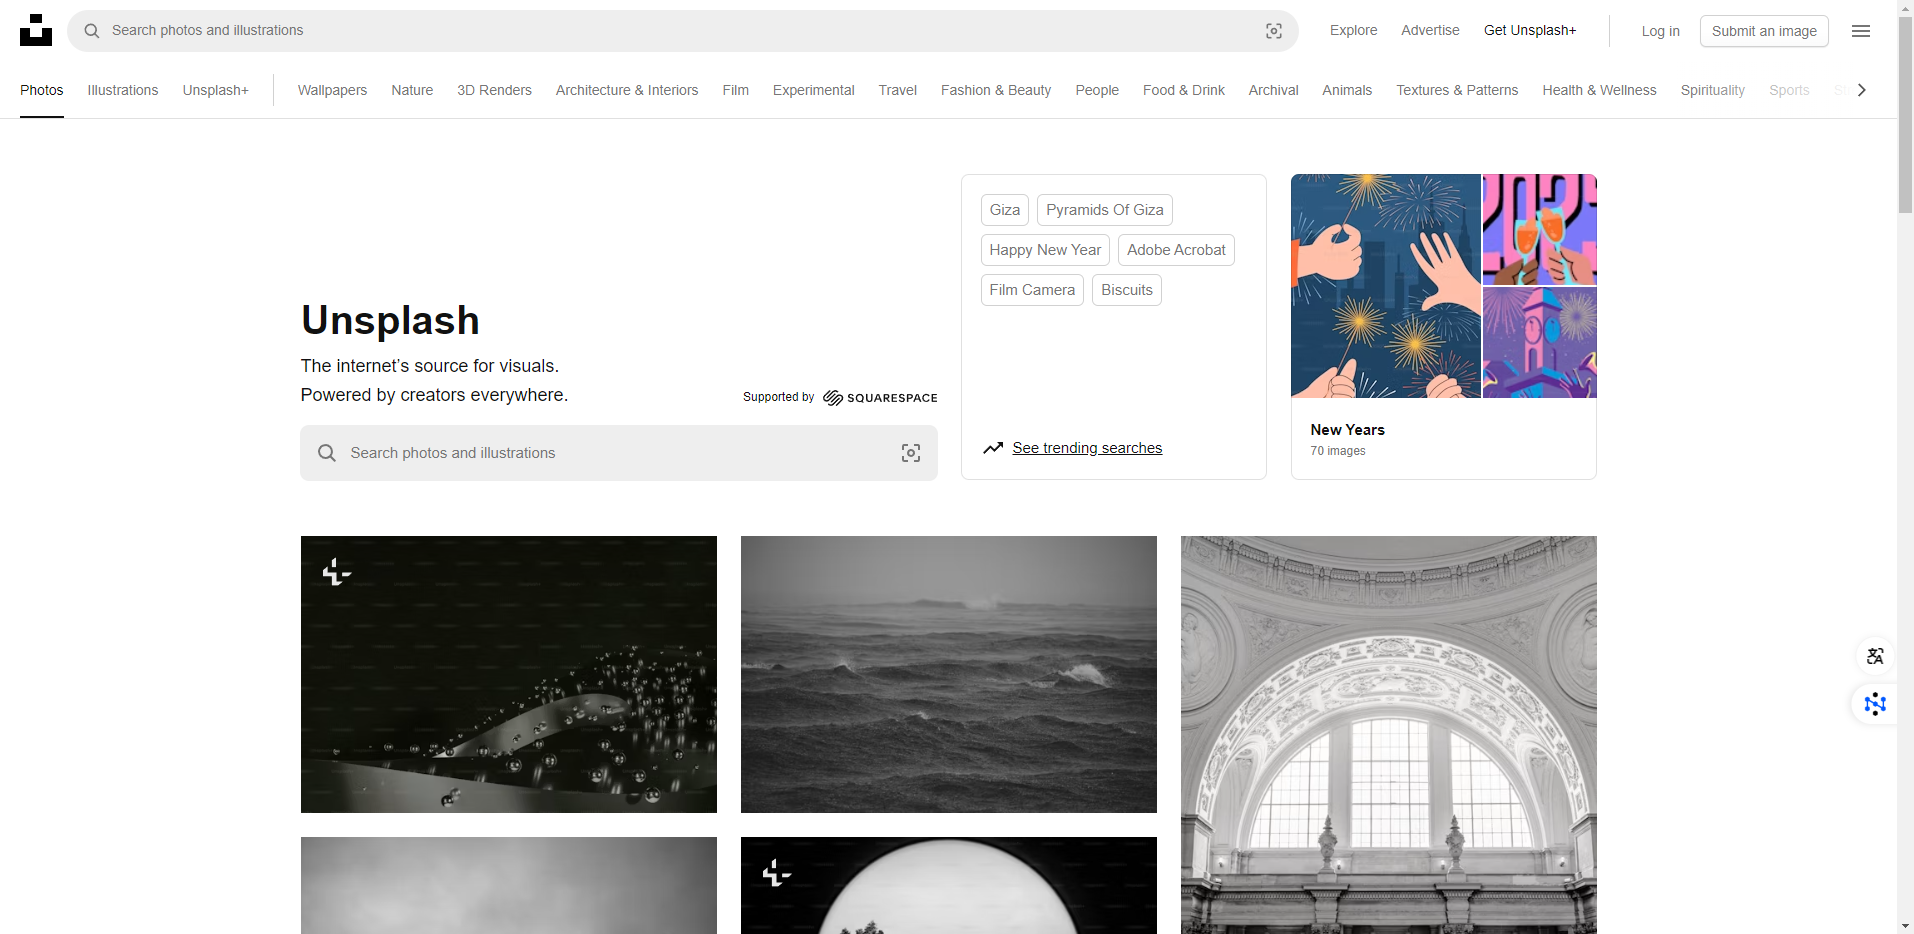The image size is (1914, 934).
Task: Click the Log in link
Action: pos(1660,31)
